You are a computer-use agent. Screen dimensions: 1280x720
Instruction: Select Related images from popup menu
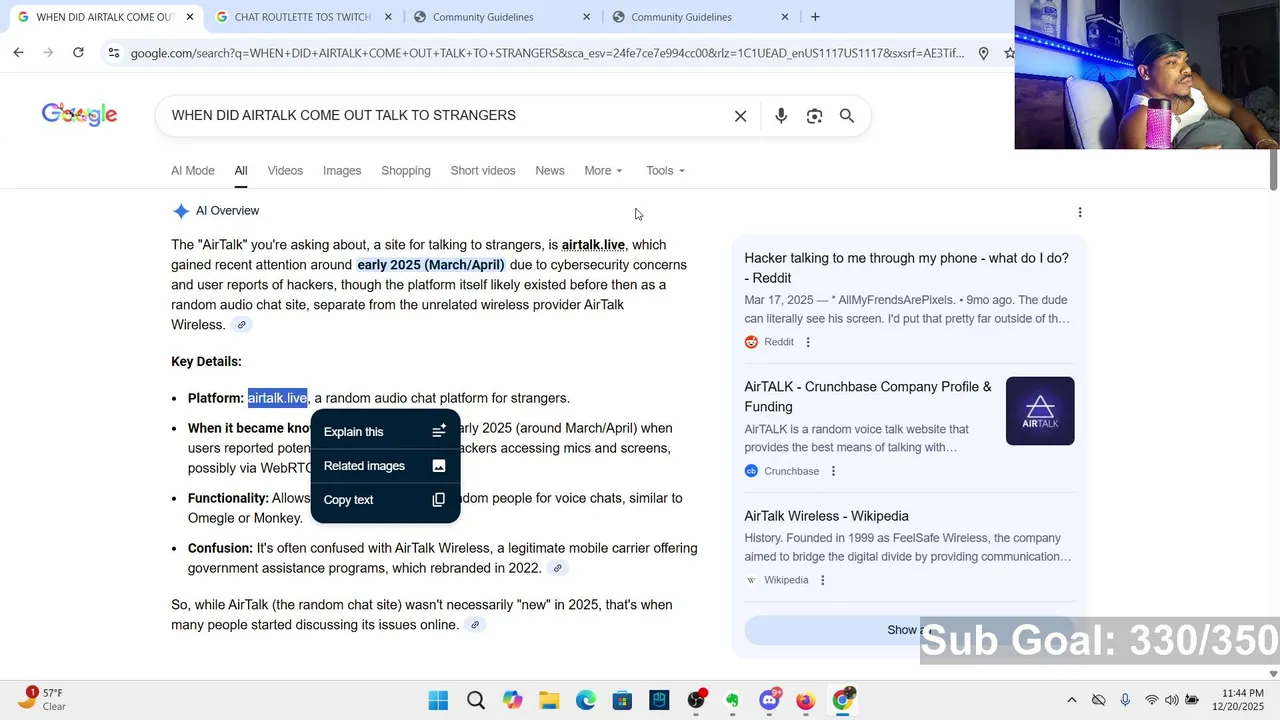[386, 466]
